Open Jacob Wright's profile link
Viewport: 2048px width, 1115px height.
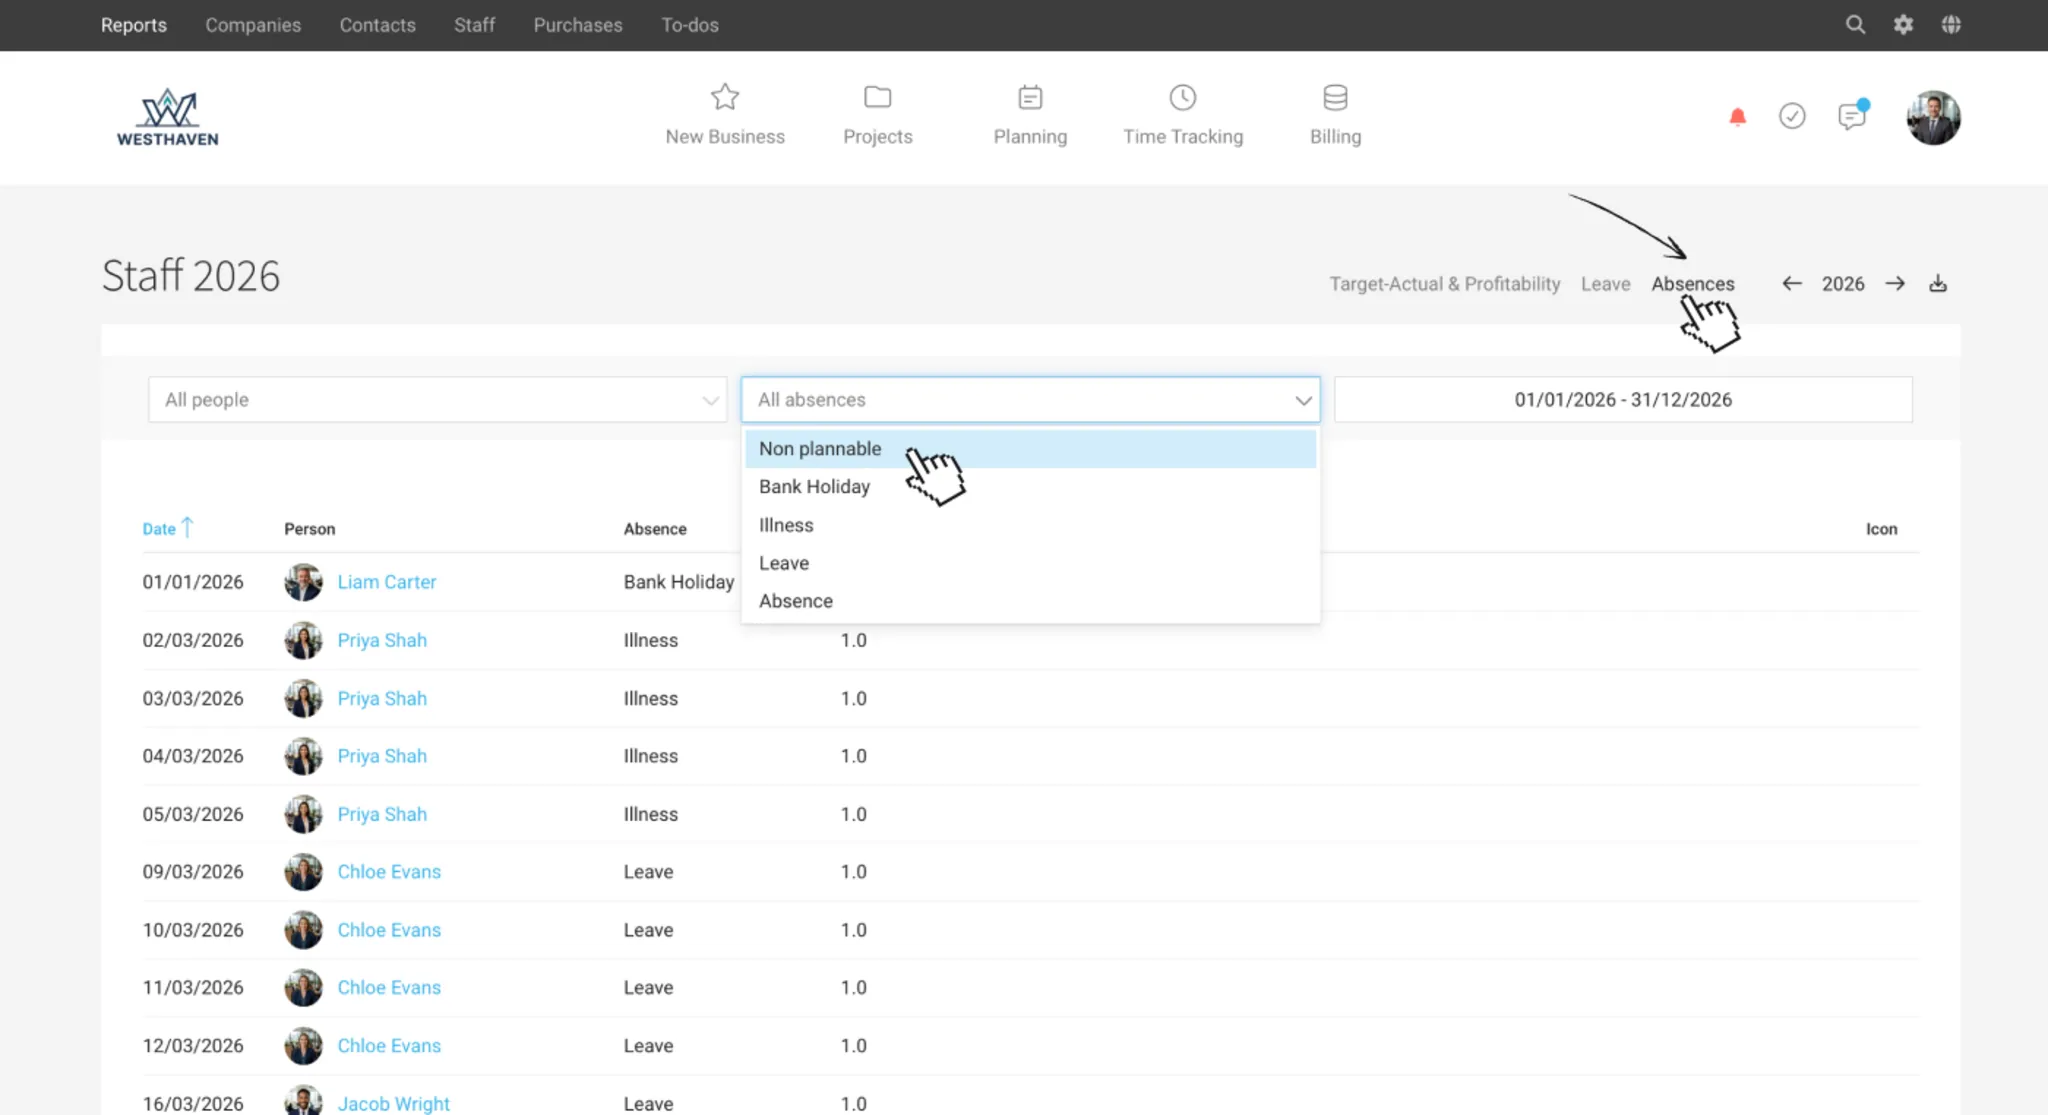pos(393,1104)
